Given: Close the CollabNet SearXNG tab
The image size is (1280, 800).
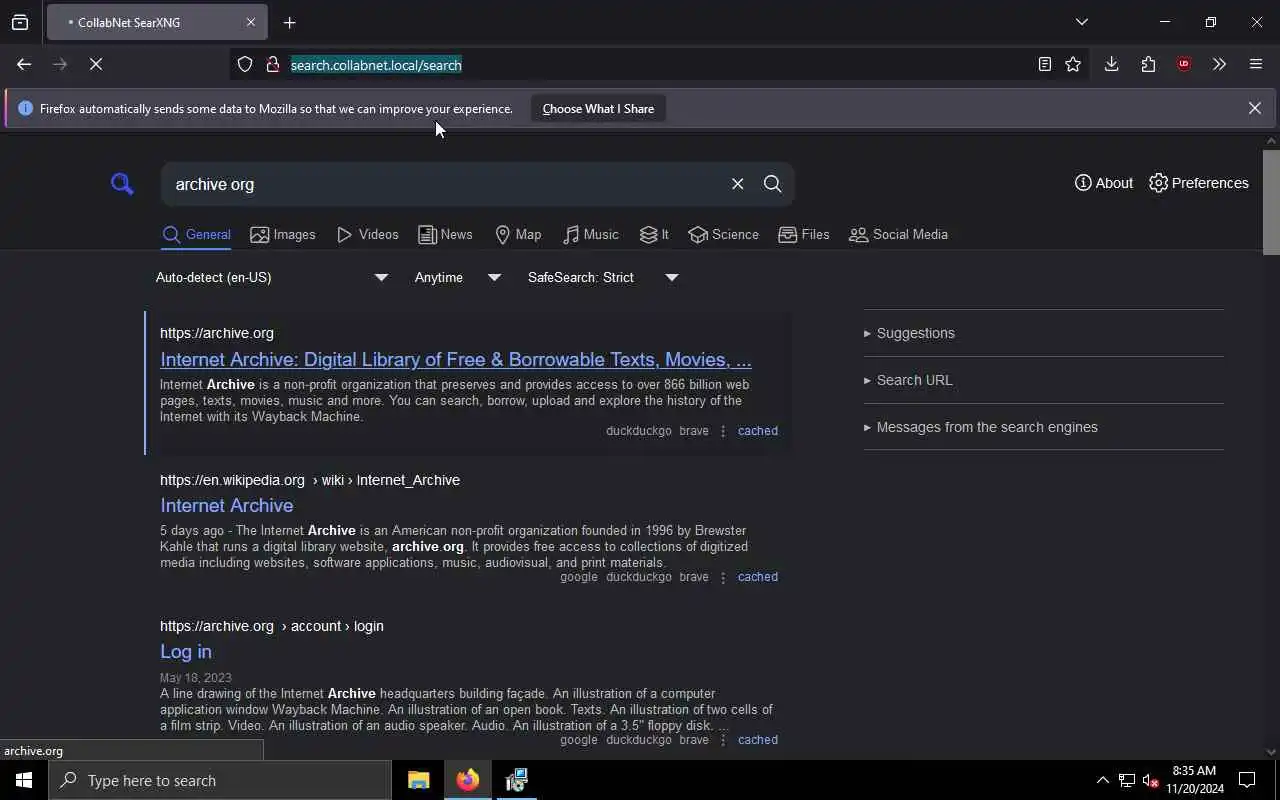Looking at the screenshot, I should pyautogui.click(x=251, y=22).
